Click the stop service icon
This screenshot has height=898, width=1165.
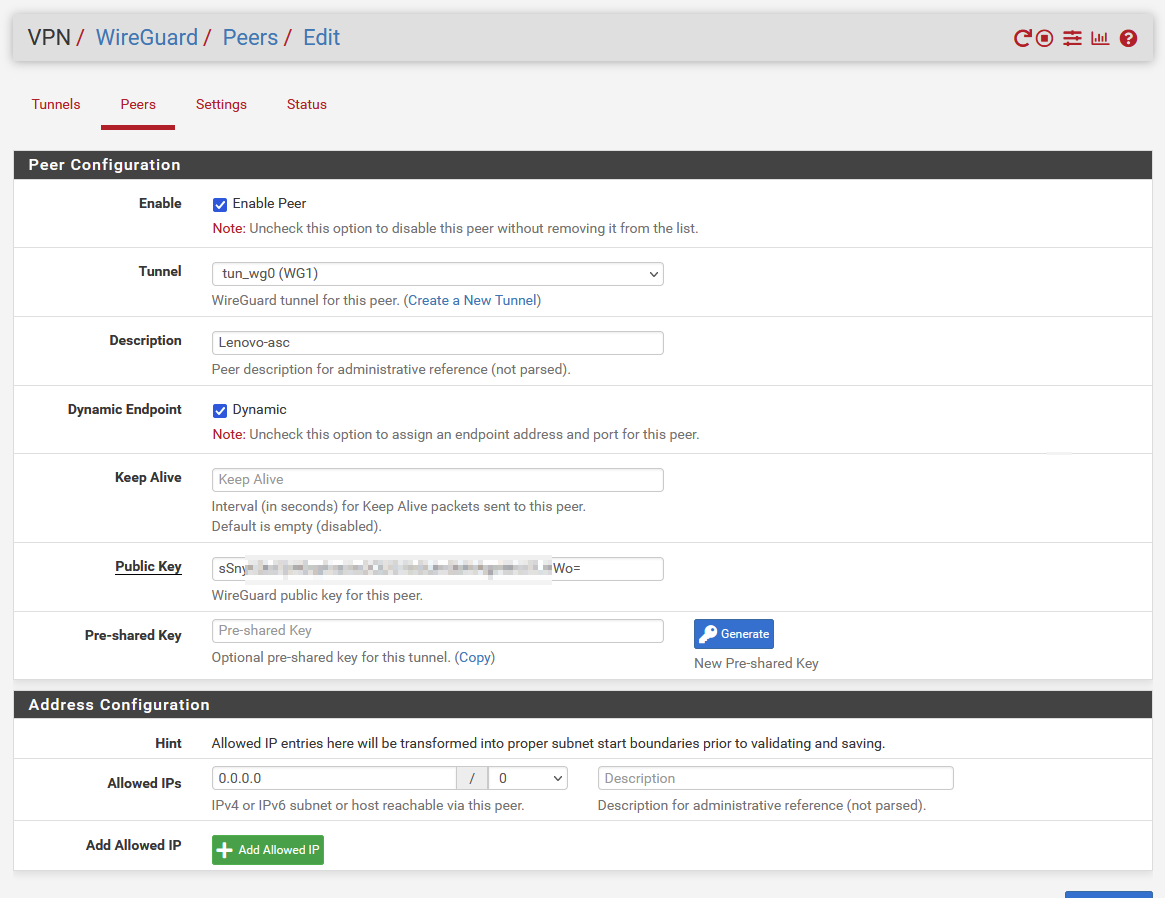pyautogui.click(x=1045, y=39)
